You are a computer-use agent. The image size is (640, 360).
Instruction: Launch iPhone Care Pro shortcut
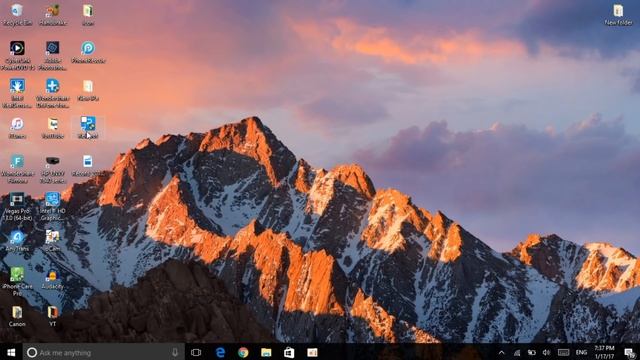tap(17, 282)
